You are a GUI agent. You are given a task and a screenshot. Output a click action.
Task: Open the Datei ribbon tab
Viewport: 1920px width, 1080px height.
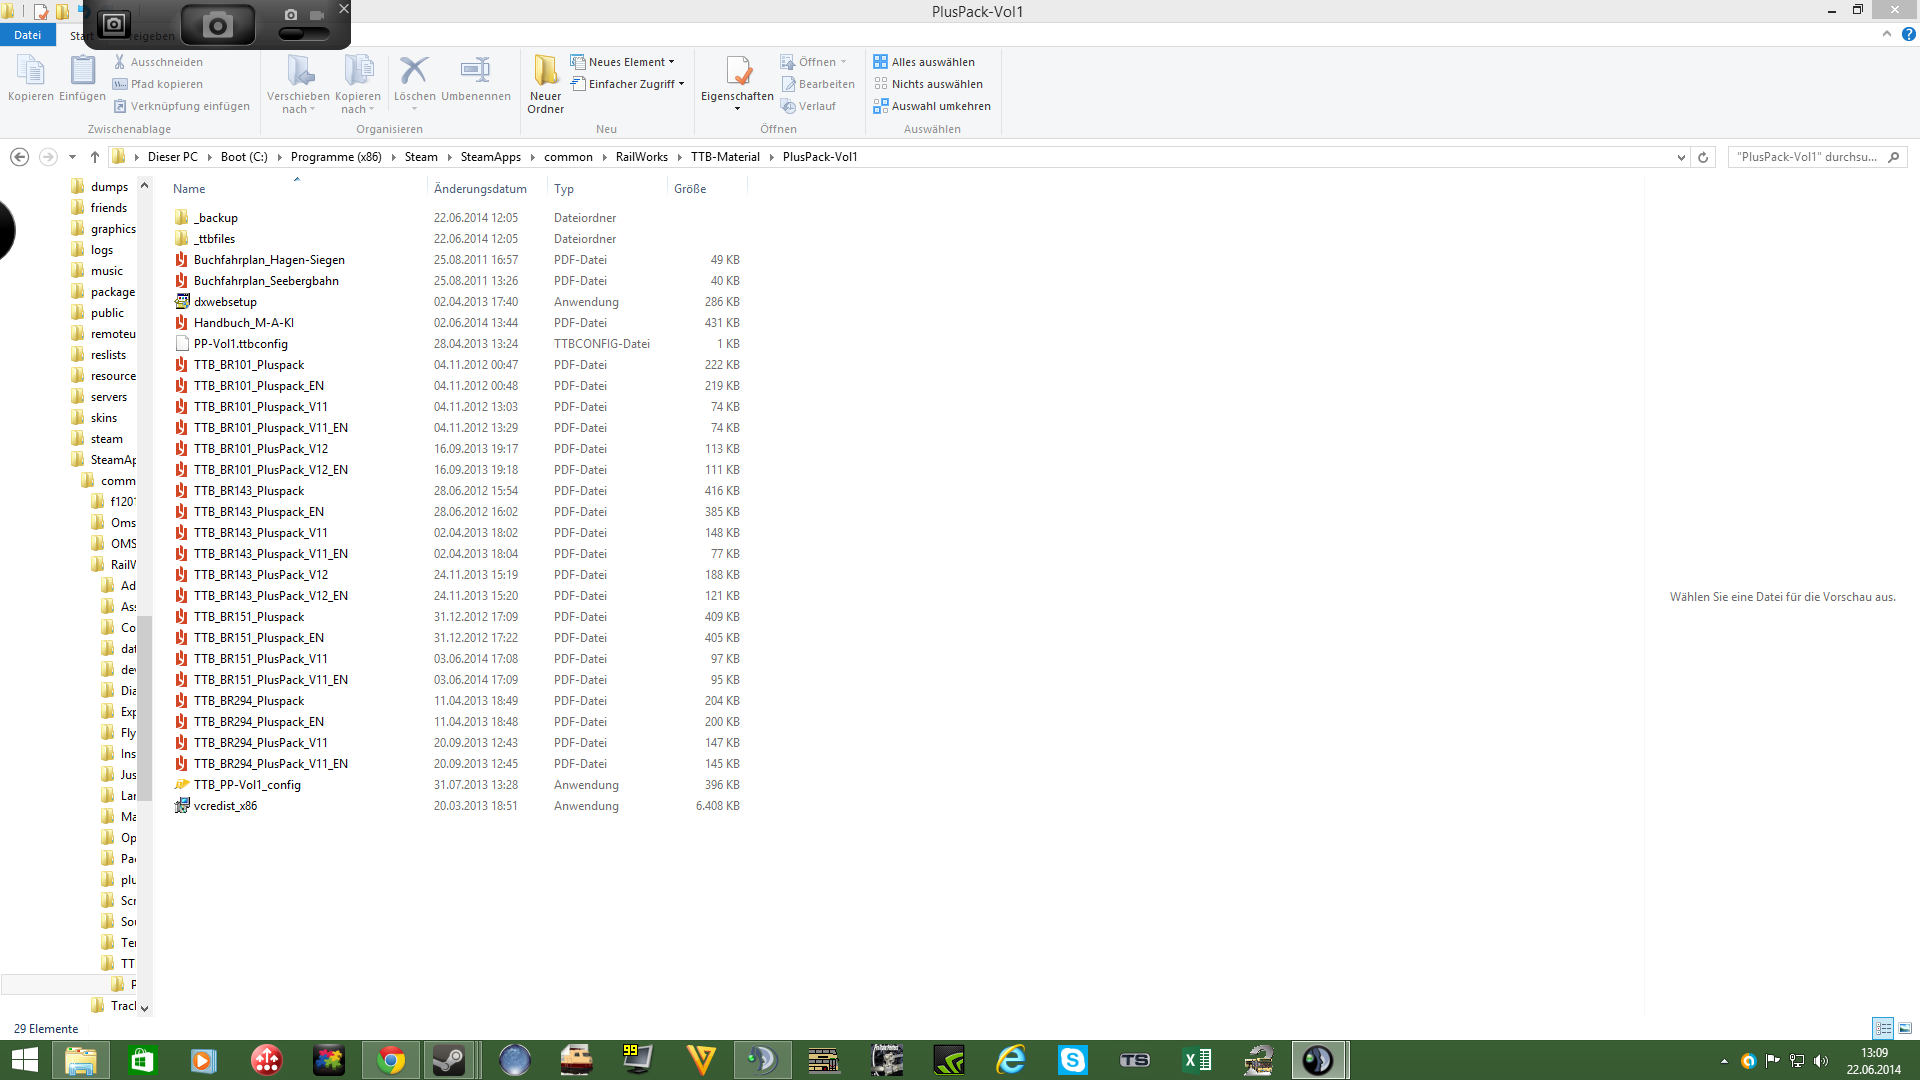[27, 35]
